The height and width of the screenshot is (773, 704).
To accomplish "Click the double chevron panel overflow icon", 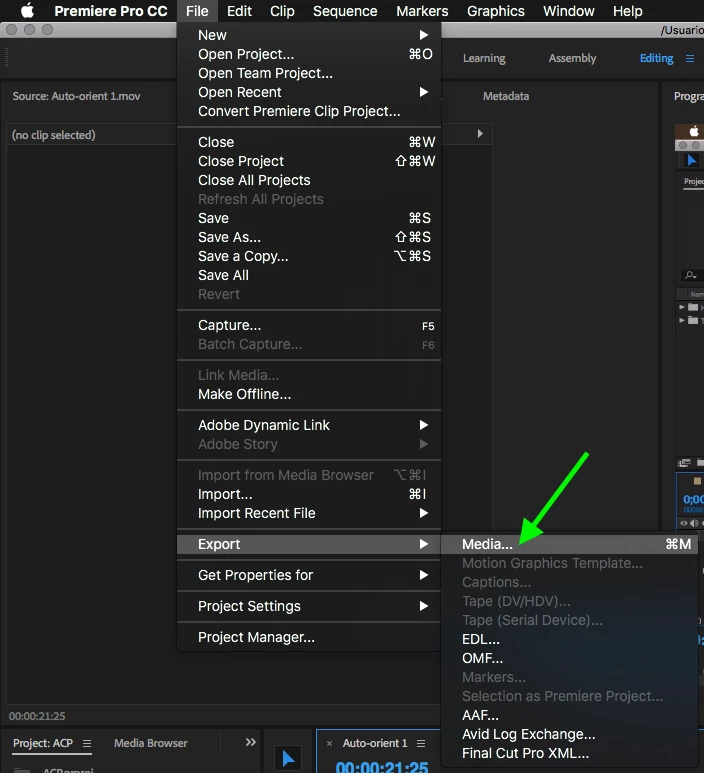I will [x=250, y=742].
